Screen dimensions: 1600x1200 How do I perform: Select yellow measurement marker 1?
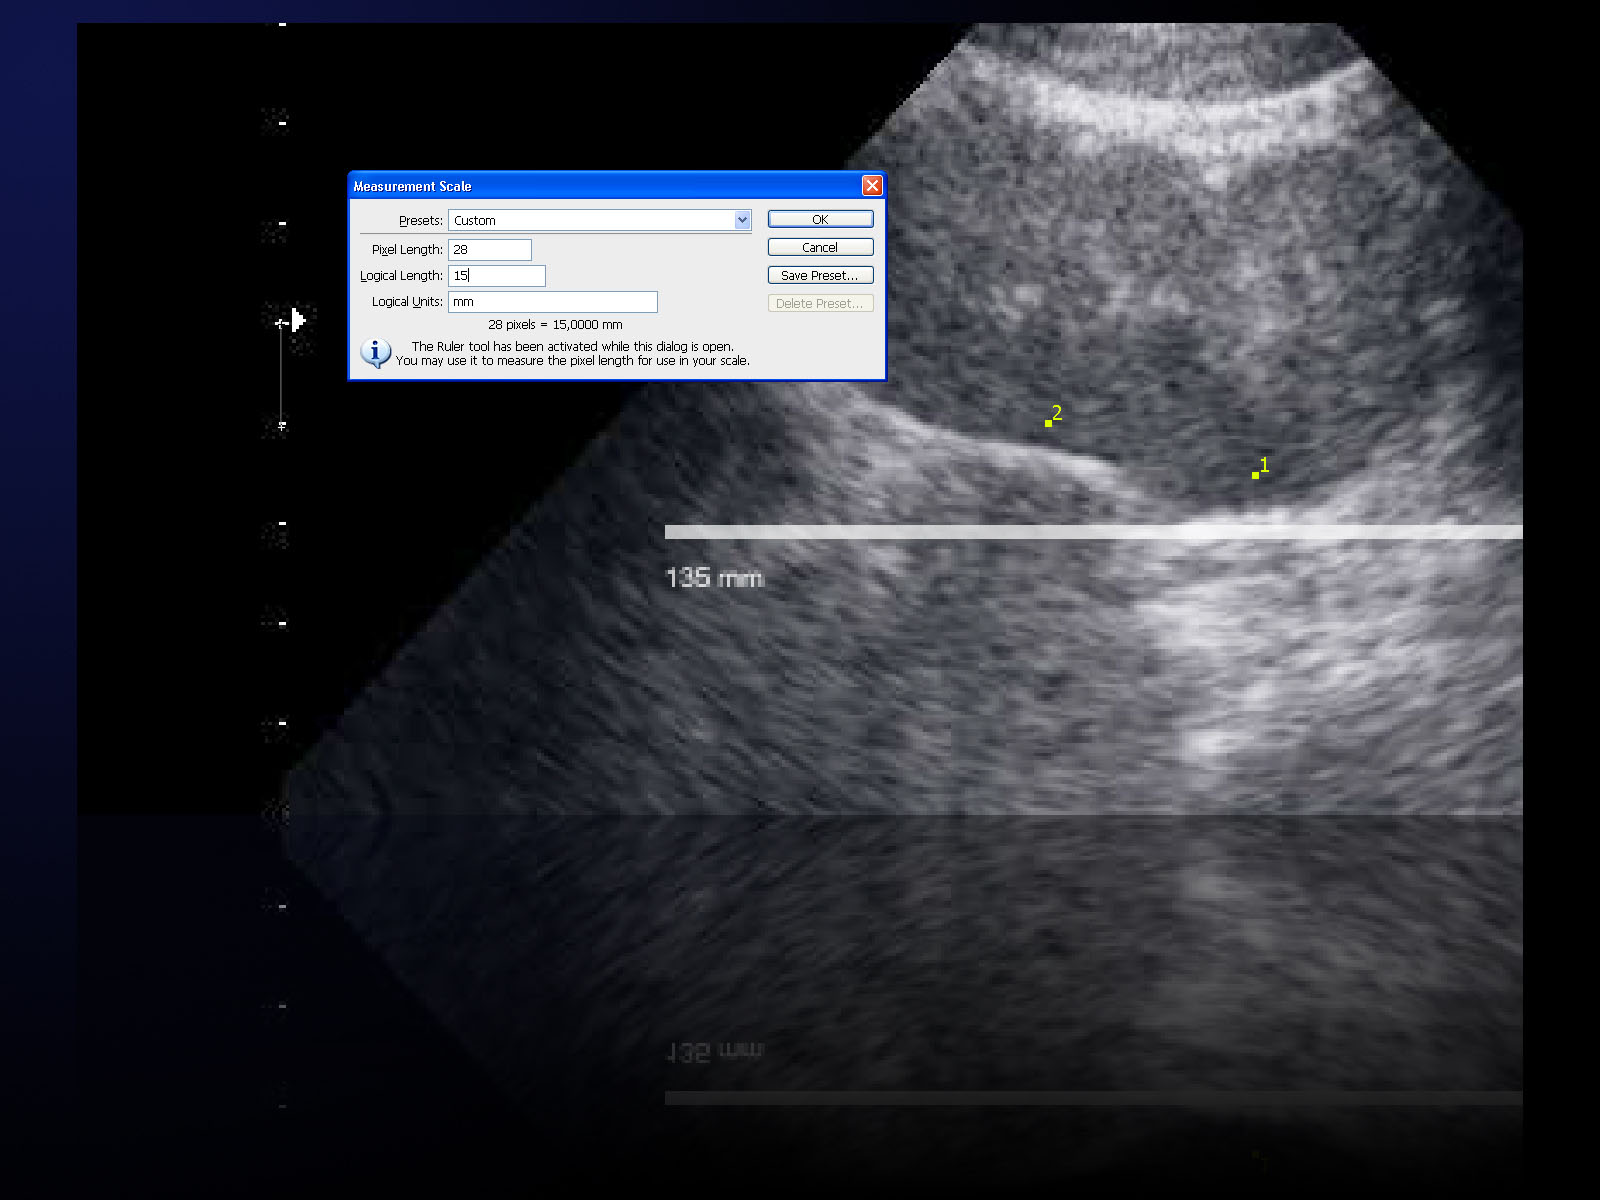click(x=1255, y=475)
